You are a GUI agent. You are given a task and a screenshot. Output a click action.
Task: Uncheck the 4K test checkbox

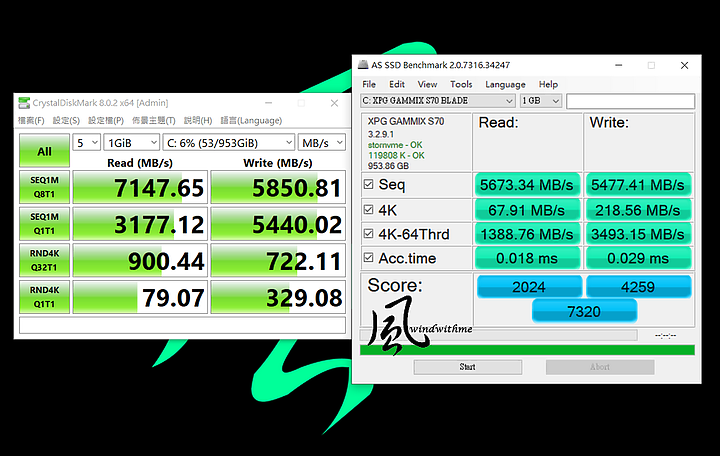coord(368,209)
